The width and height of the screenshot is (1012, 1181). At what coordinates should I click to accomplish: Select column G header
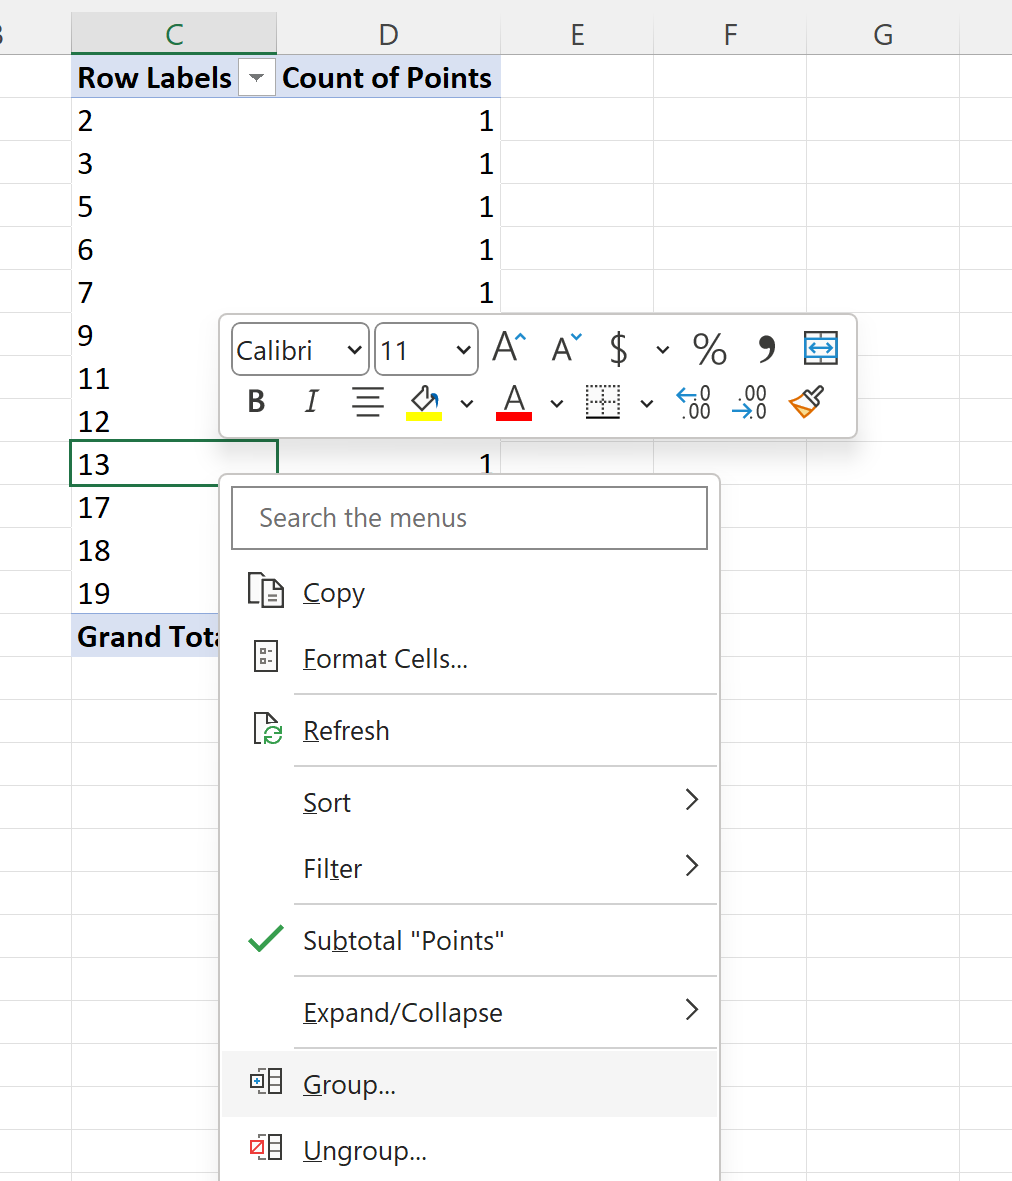point(883,34)
